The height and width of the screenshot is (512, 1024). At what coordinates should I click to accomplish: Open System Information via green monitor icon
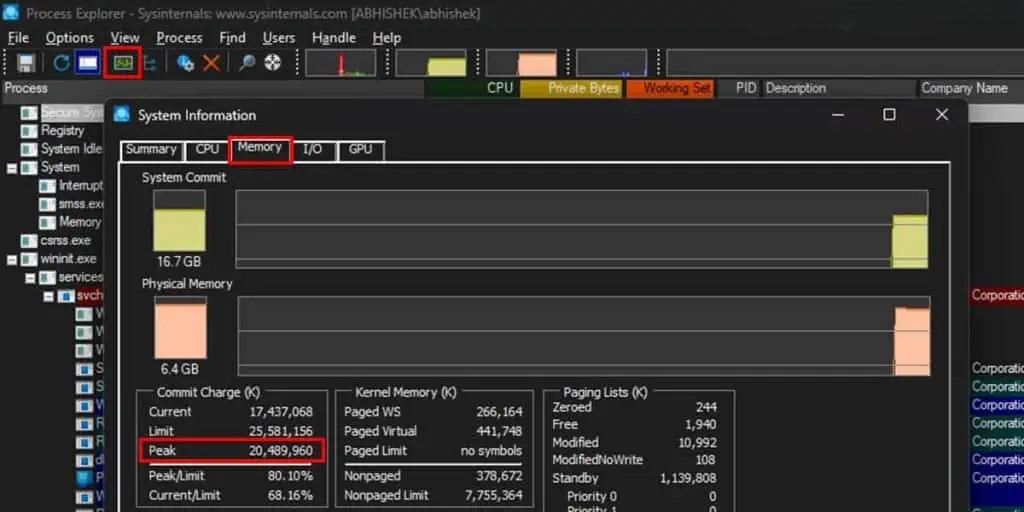point(123,63)
